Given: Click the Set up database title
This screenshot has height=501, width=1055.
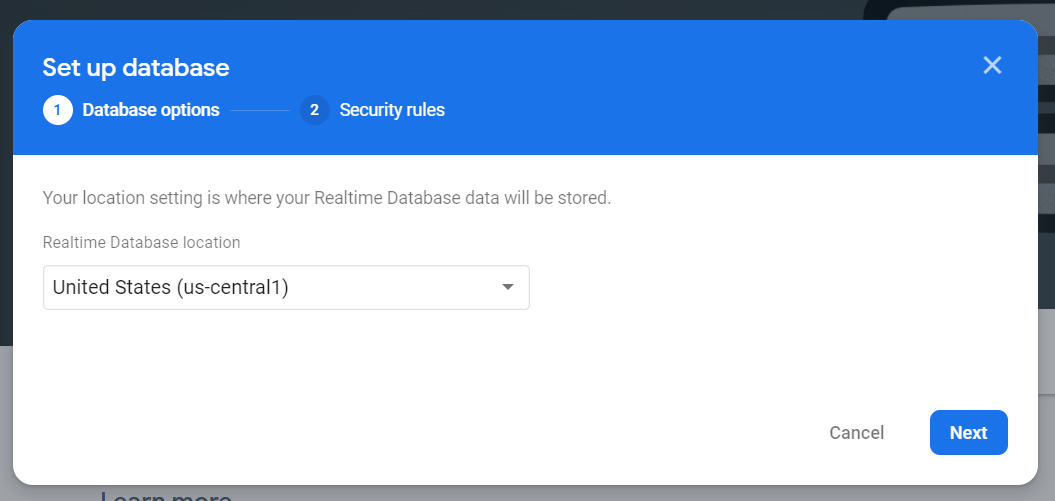Looking at the screenshot, I should 136,68.
